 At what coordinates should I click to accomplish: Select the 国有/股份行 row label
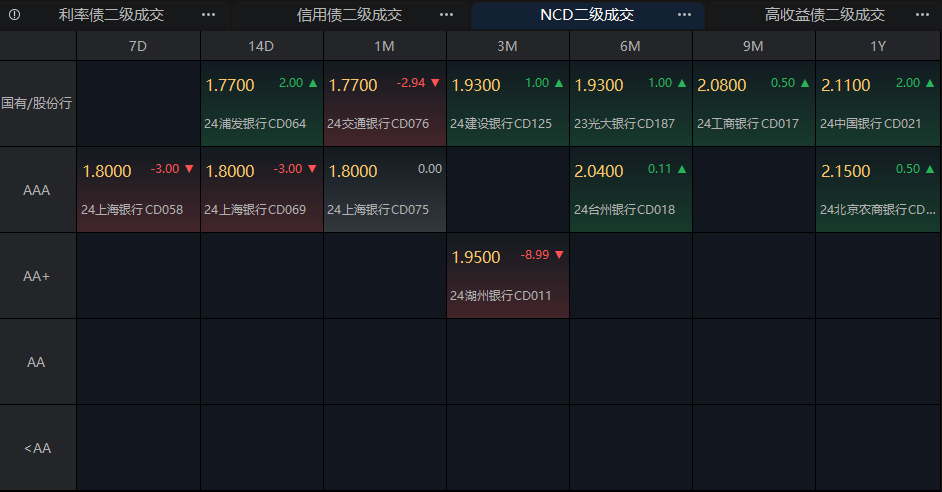37,103
